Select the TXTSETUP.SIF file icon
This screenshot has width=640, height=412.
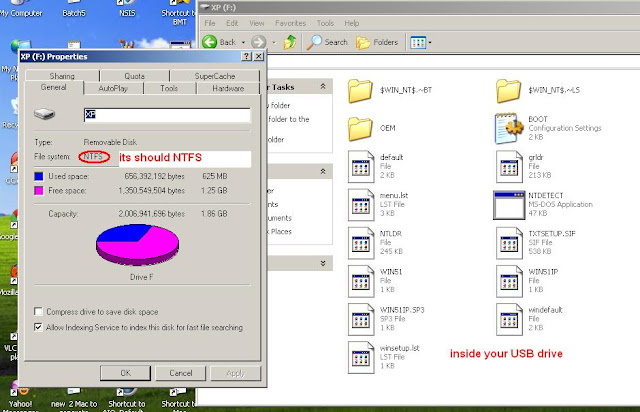point(509,243)
